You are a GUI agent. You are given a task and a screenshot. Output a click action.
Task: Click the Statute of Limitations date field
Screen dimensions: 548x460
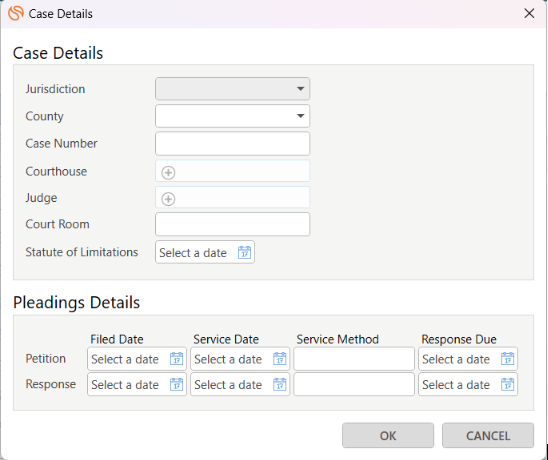(x=205, y=252)
